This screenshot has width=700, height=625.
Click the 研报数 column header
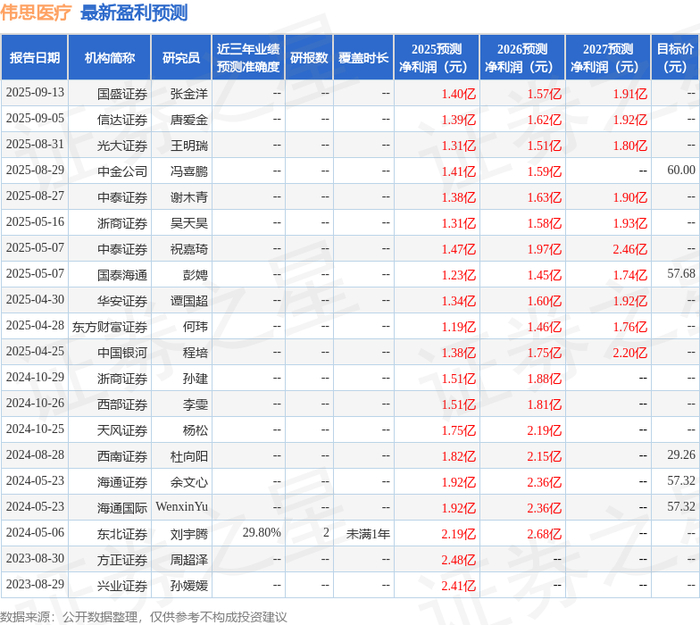tap(309, 58)
